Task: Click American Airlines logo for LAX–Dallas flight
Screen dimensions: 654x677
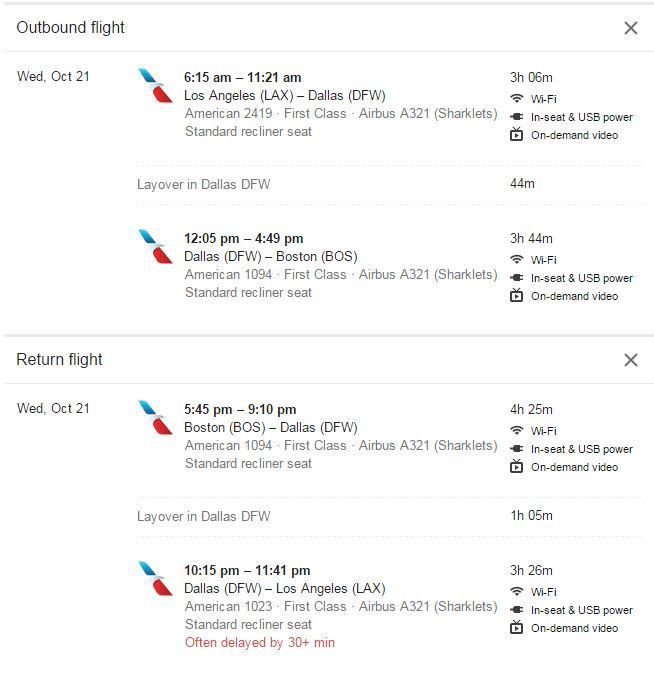Action: click(155, 85)
